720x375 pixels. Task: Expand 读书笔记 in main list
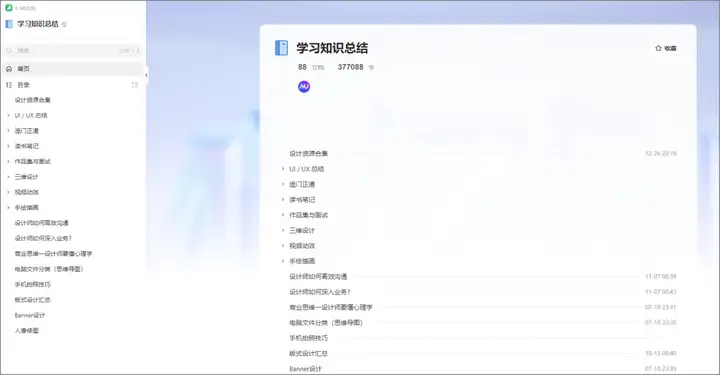pos(283,200)
